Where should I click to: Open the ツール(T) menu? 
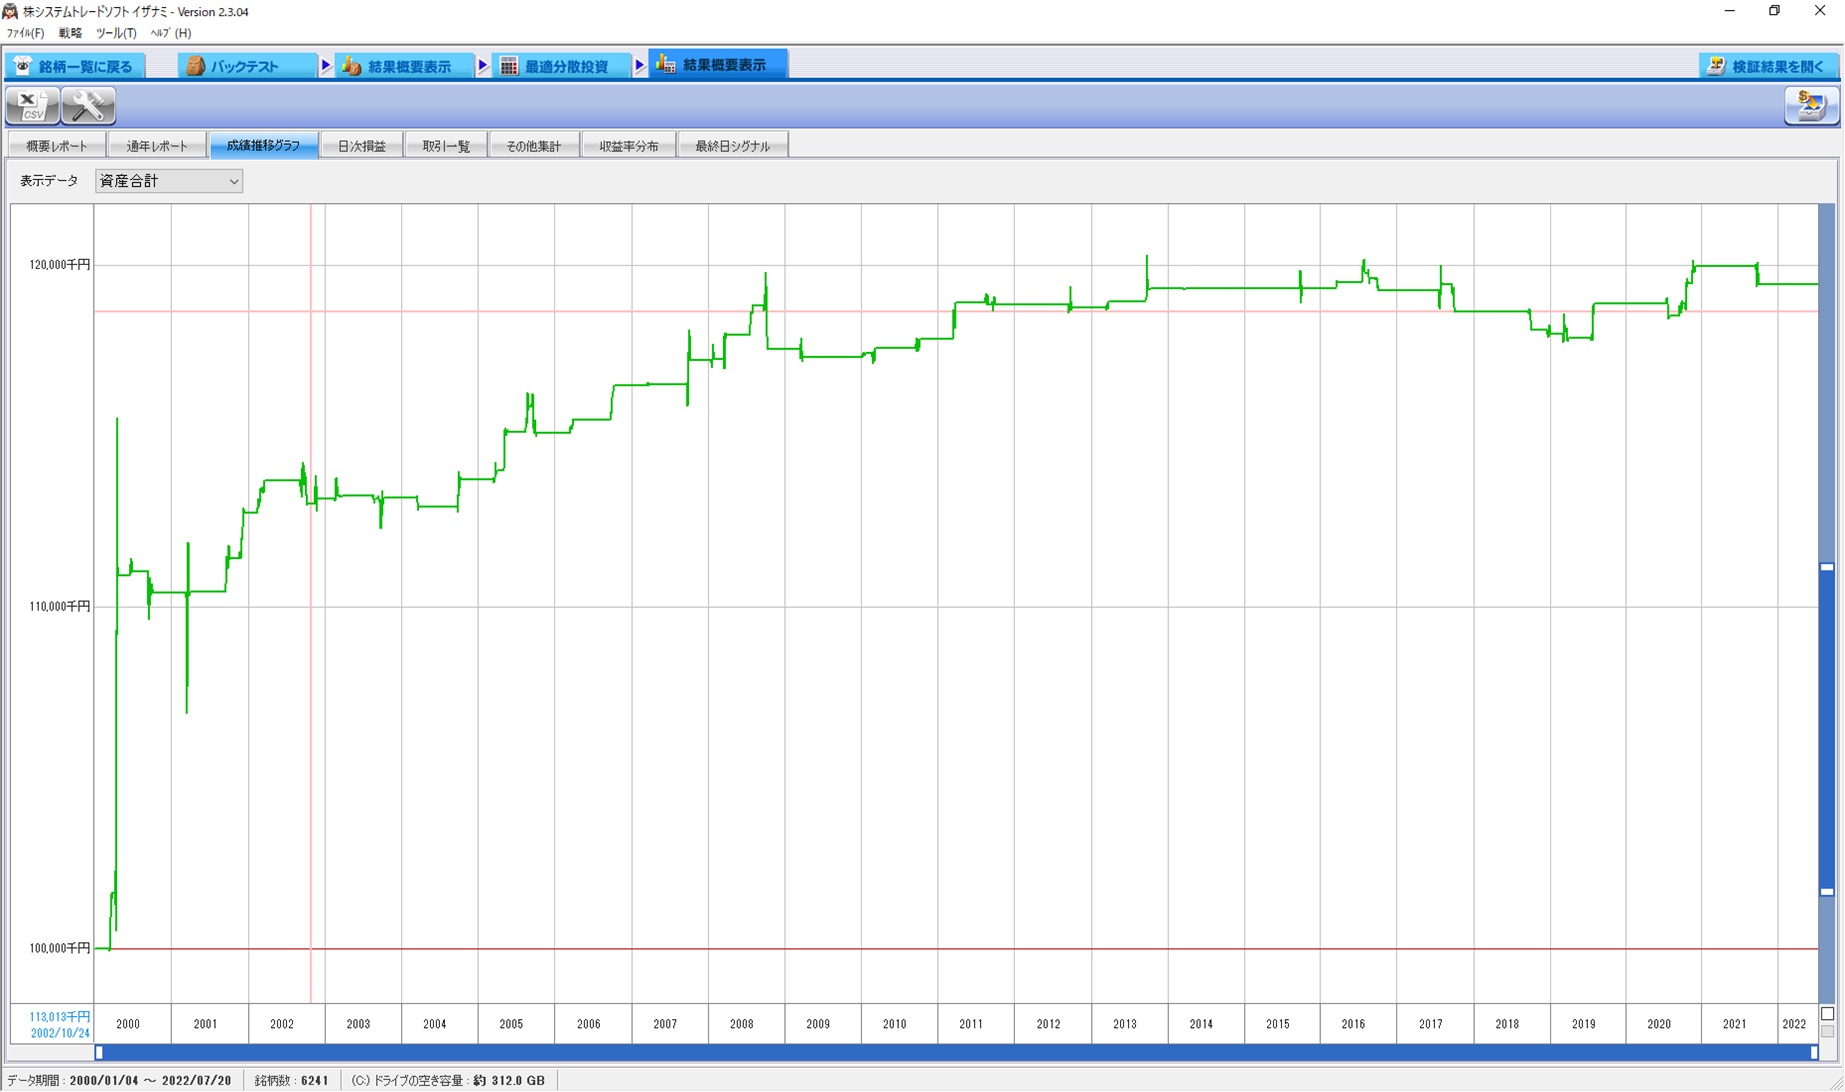click(116, 33)
